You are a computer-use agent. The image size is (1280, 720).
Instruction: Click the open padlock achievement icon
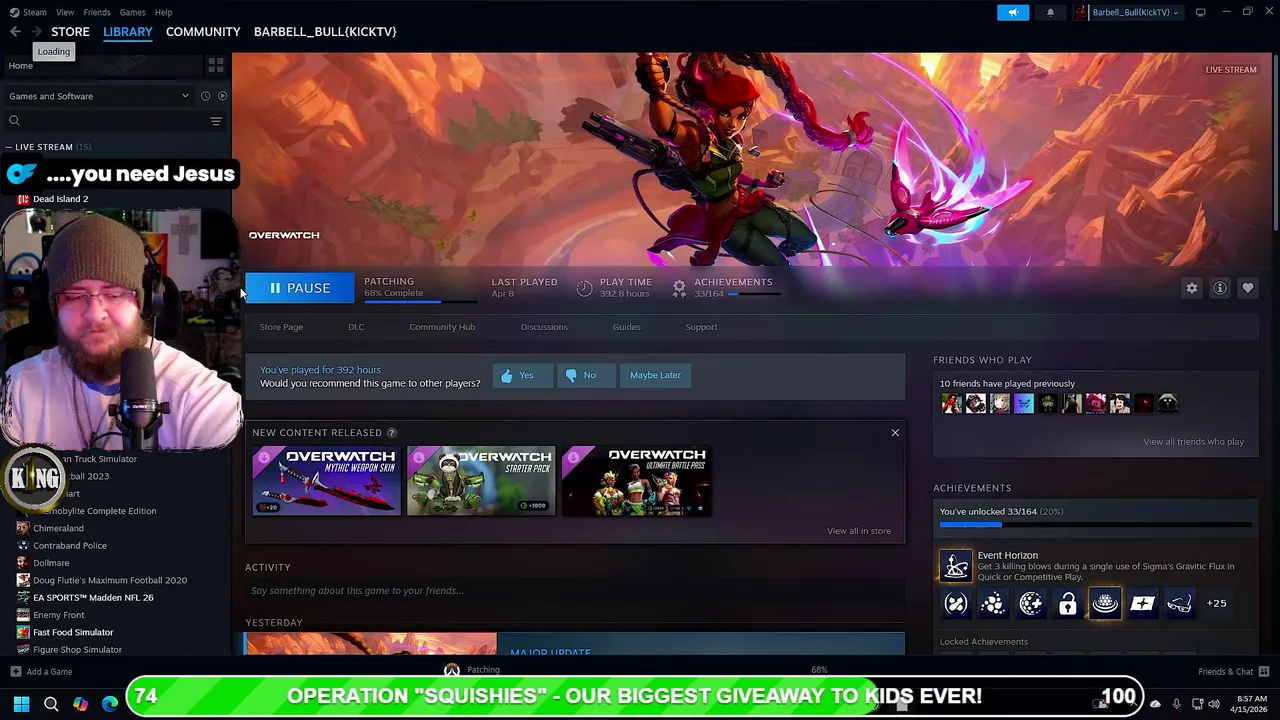point(1067,603)
